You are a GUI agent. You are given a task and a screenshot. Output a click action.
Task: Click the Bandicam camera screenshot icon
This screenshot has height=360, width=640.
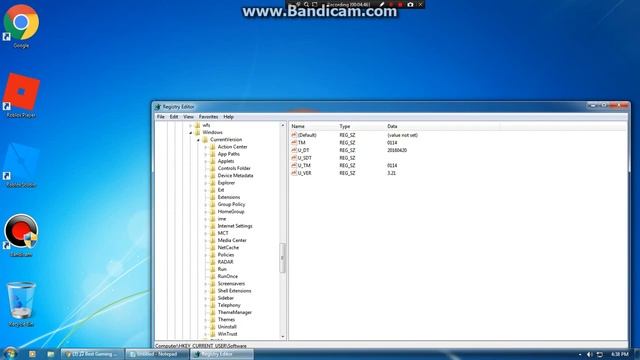(x=410, y=4)
